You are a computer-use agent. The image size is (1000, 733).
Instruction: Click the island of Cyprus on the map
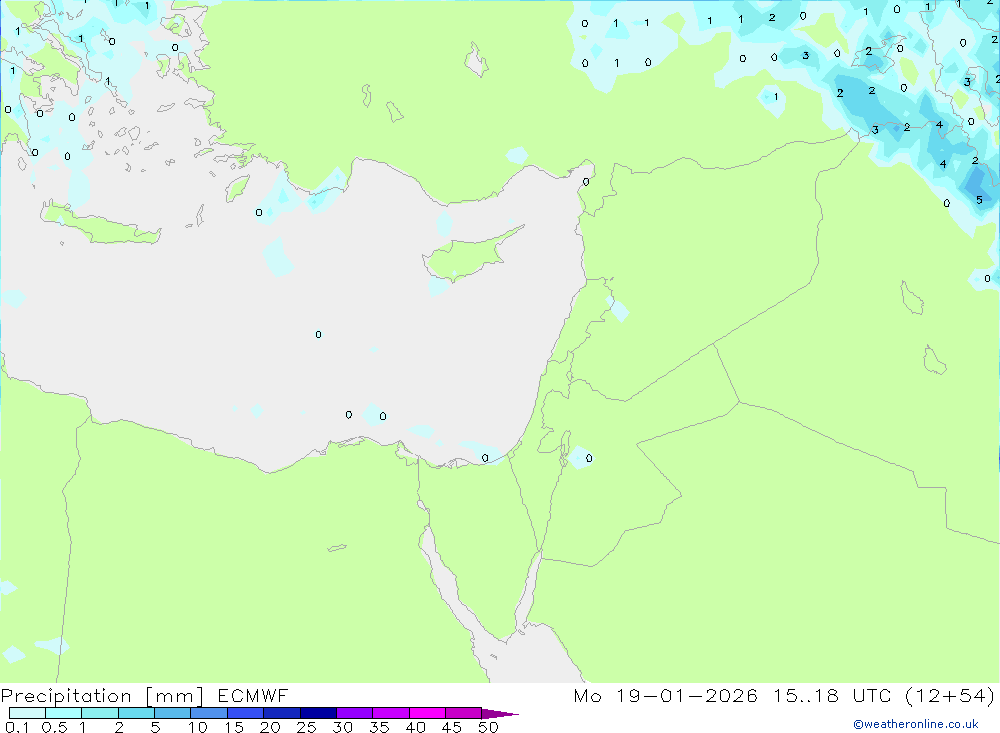pyautogui.click(x=466, y=257)
